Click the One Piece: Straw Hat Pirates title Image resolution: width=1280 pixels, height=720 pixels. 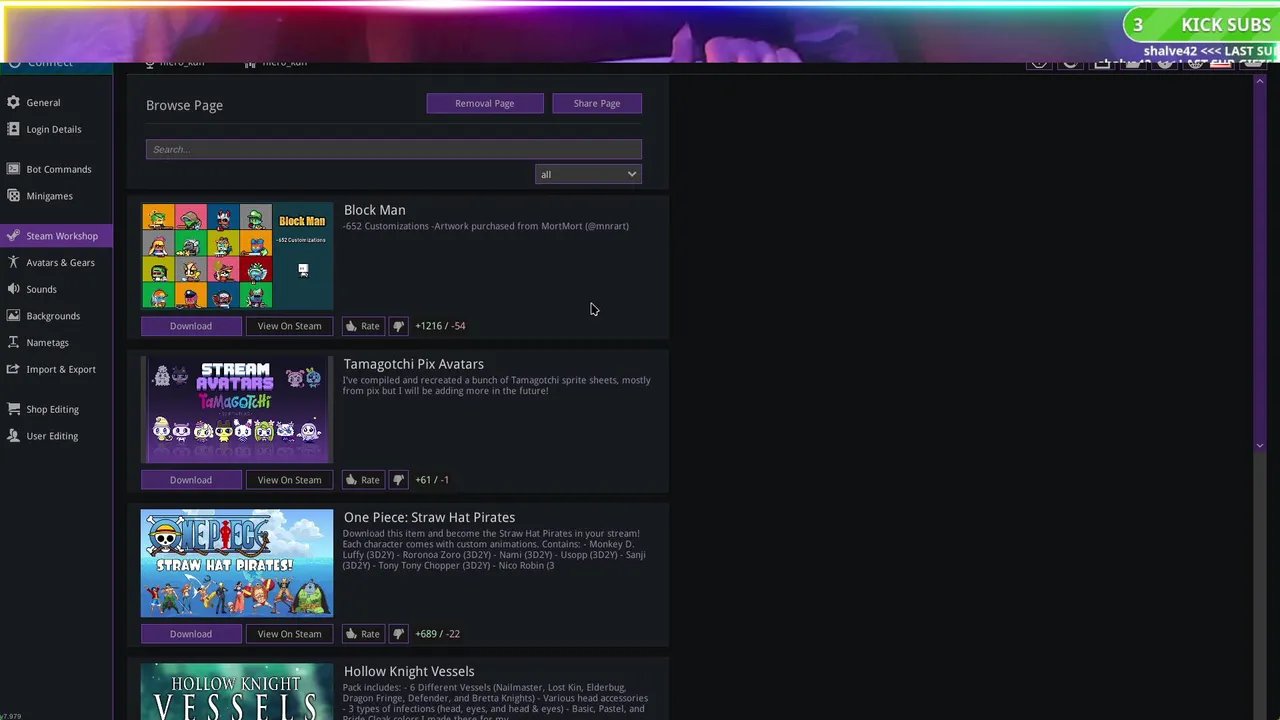click(x=430, y=517)
